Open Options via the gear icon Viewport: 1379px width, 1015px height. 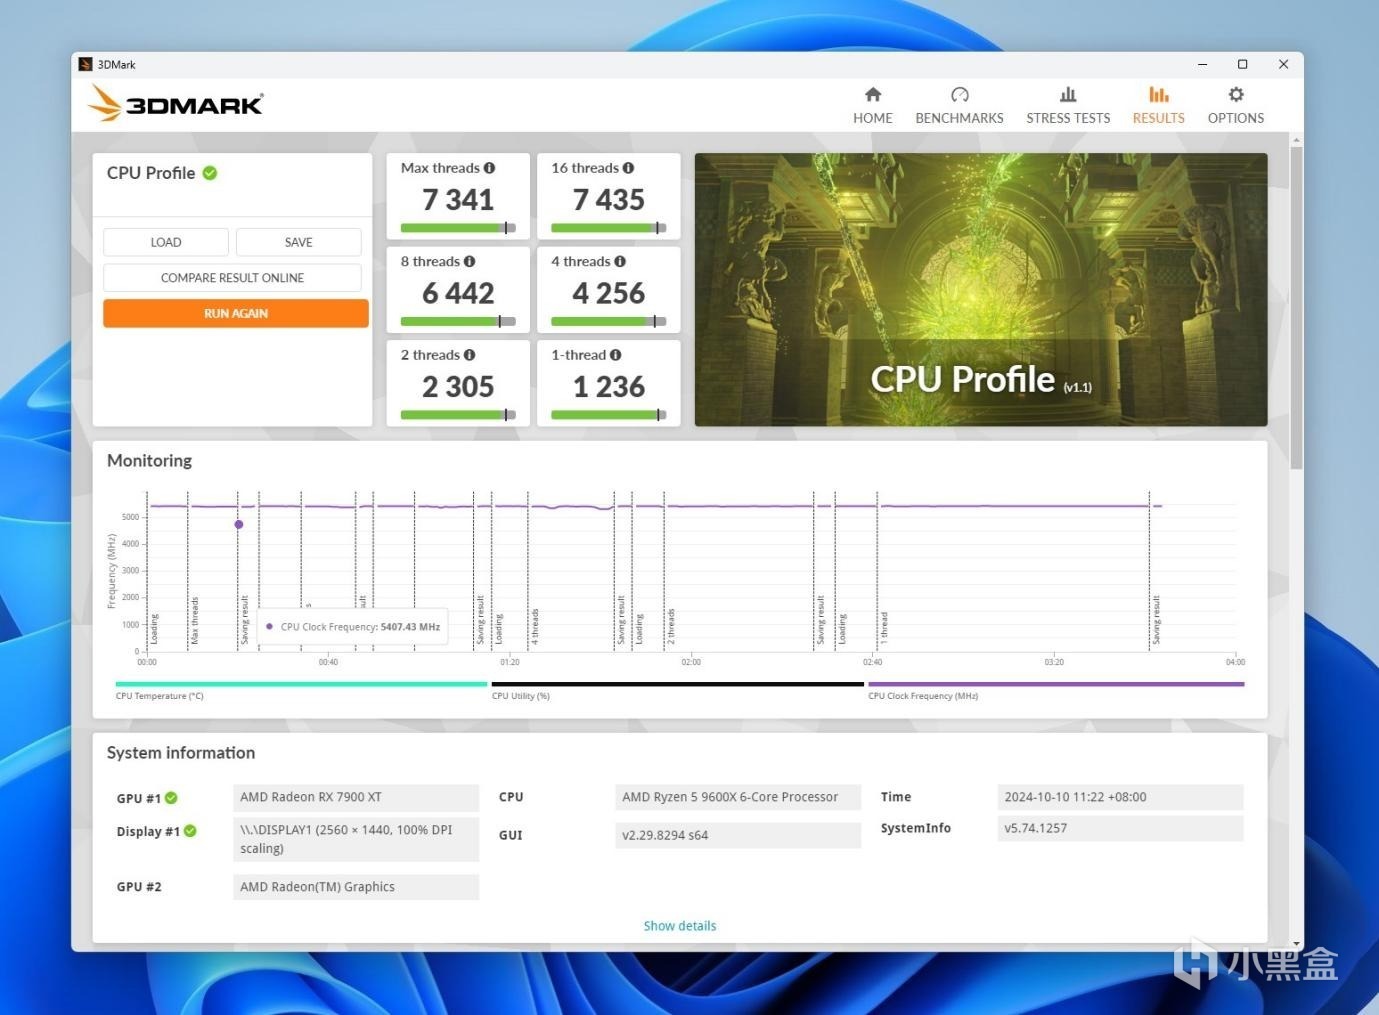click(1236, 95)
